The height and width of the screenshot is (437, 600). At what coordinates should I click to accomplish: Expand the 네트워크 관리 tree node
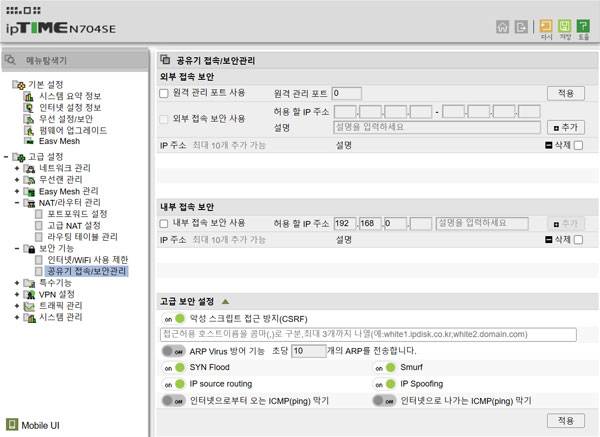(x=17, y=168)
